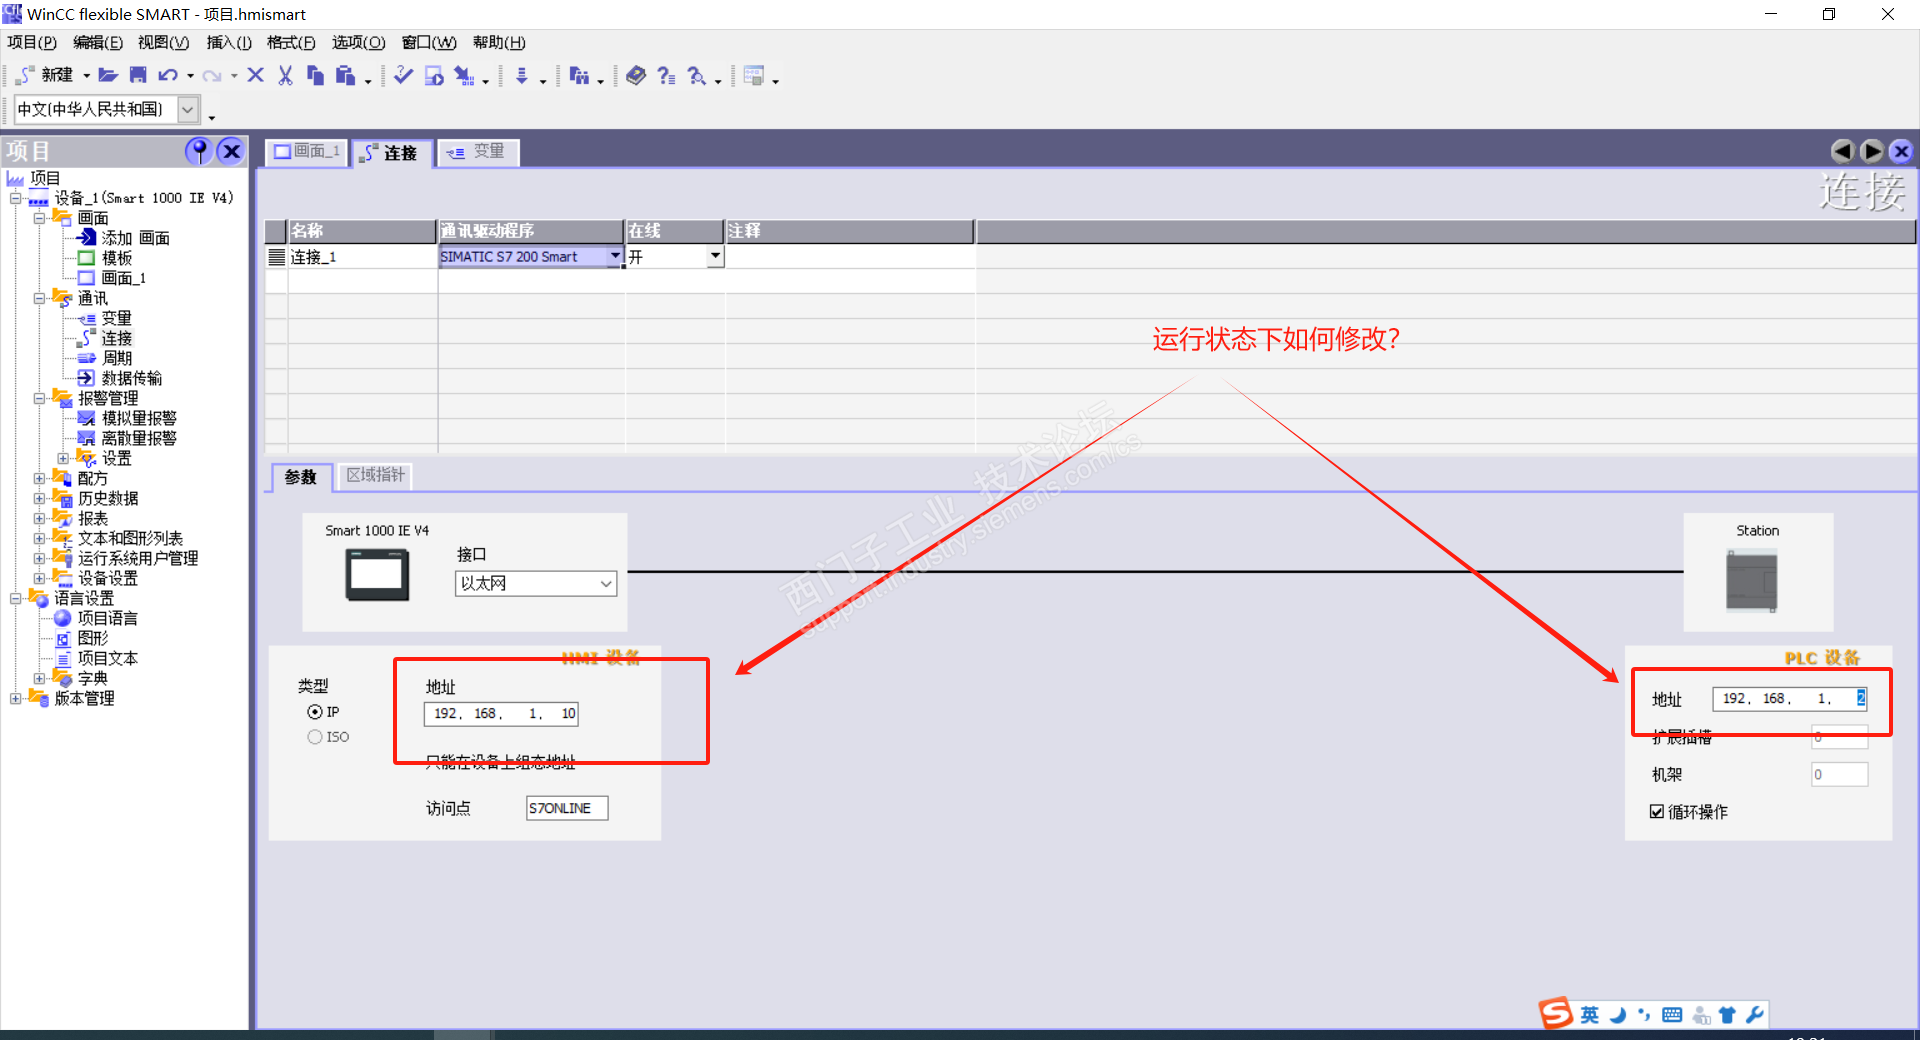
Task: Switch to the 区域指针 tab
Action: point(375,475)
